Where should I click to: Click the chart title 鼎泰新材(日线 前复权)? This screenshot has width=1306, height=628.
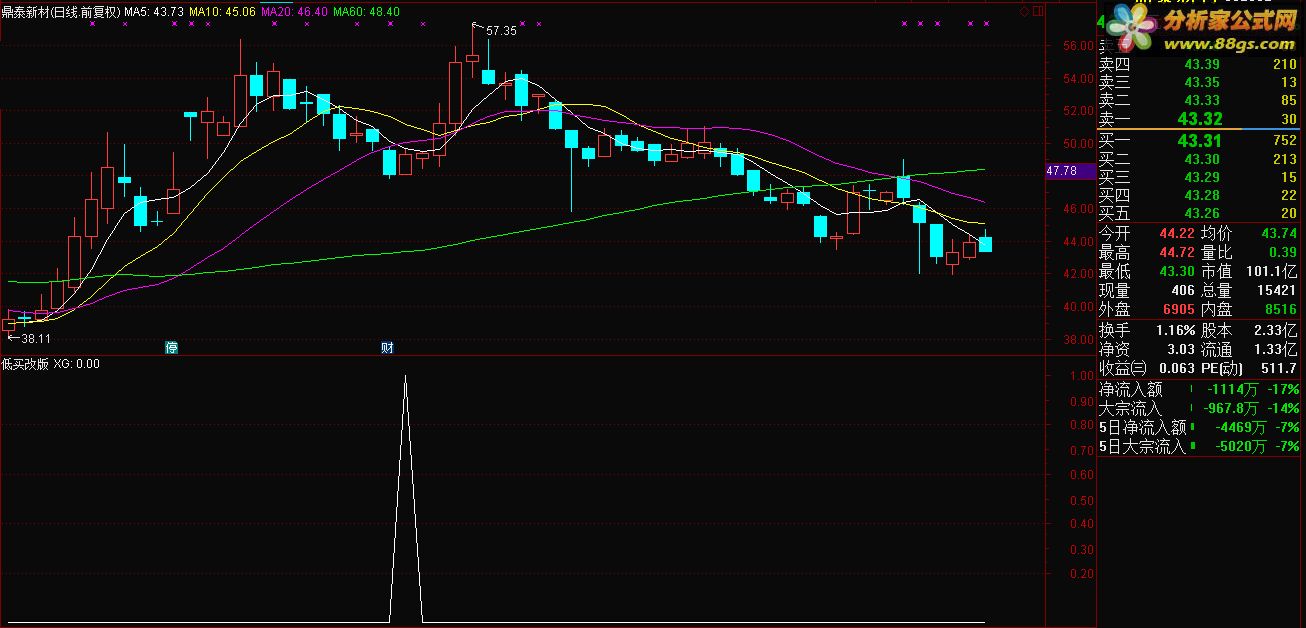[61, 12]
